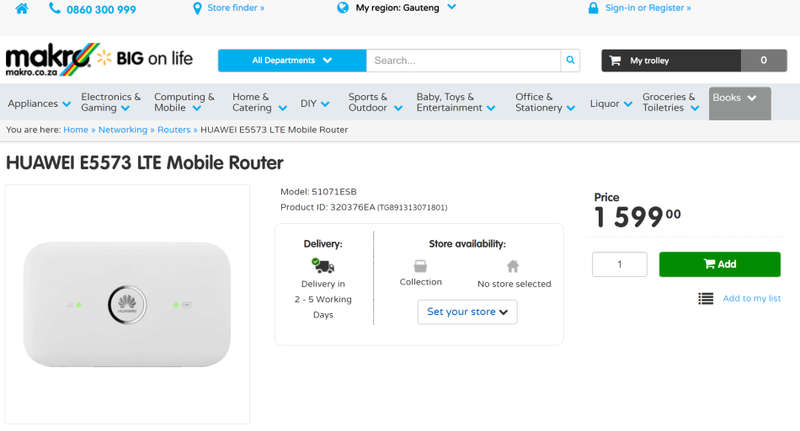Viewport: 800px width, 431px height.
Task: Click the grey store house icon
Action: coord(513,266)
